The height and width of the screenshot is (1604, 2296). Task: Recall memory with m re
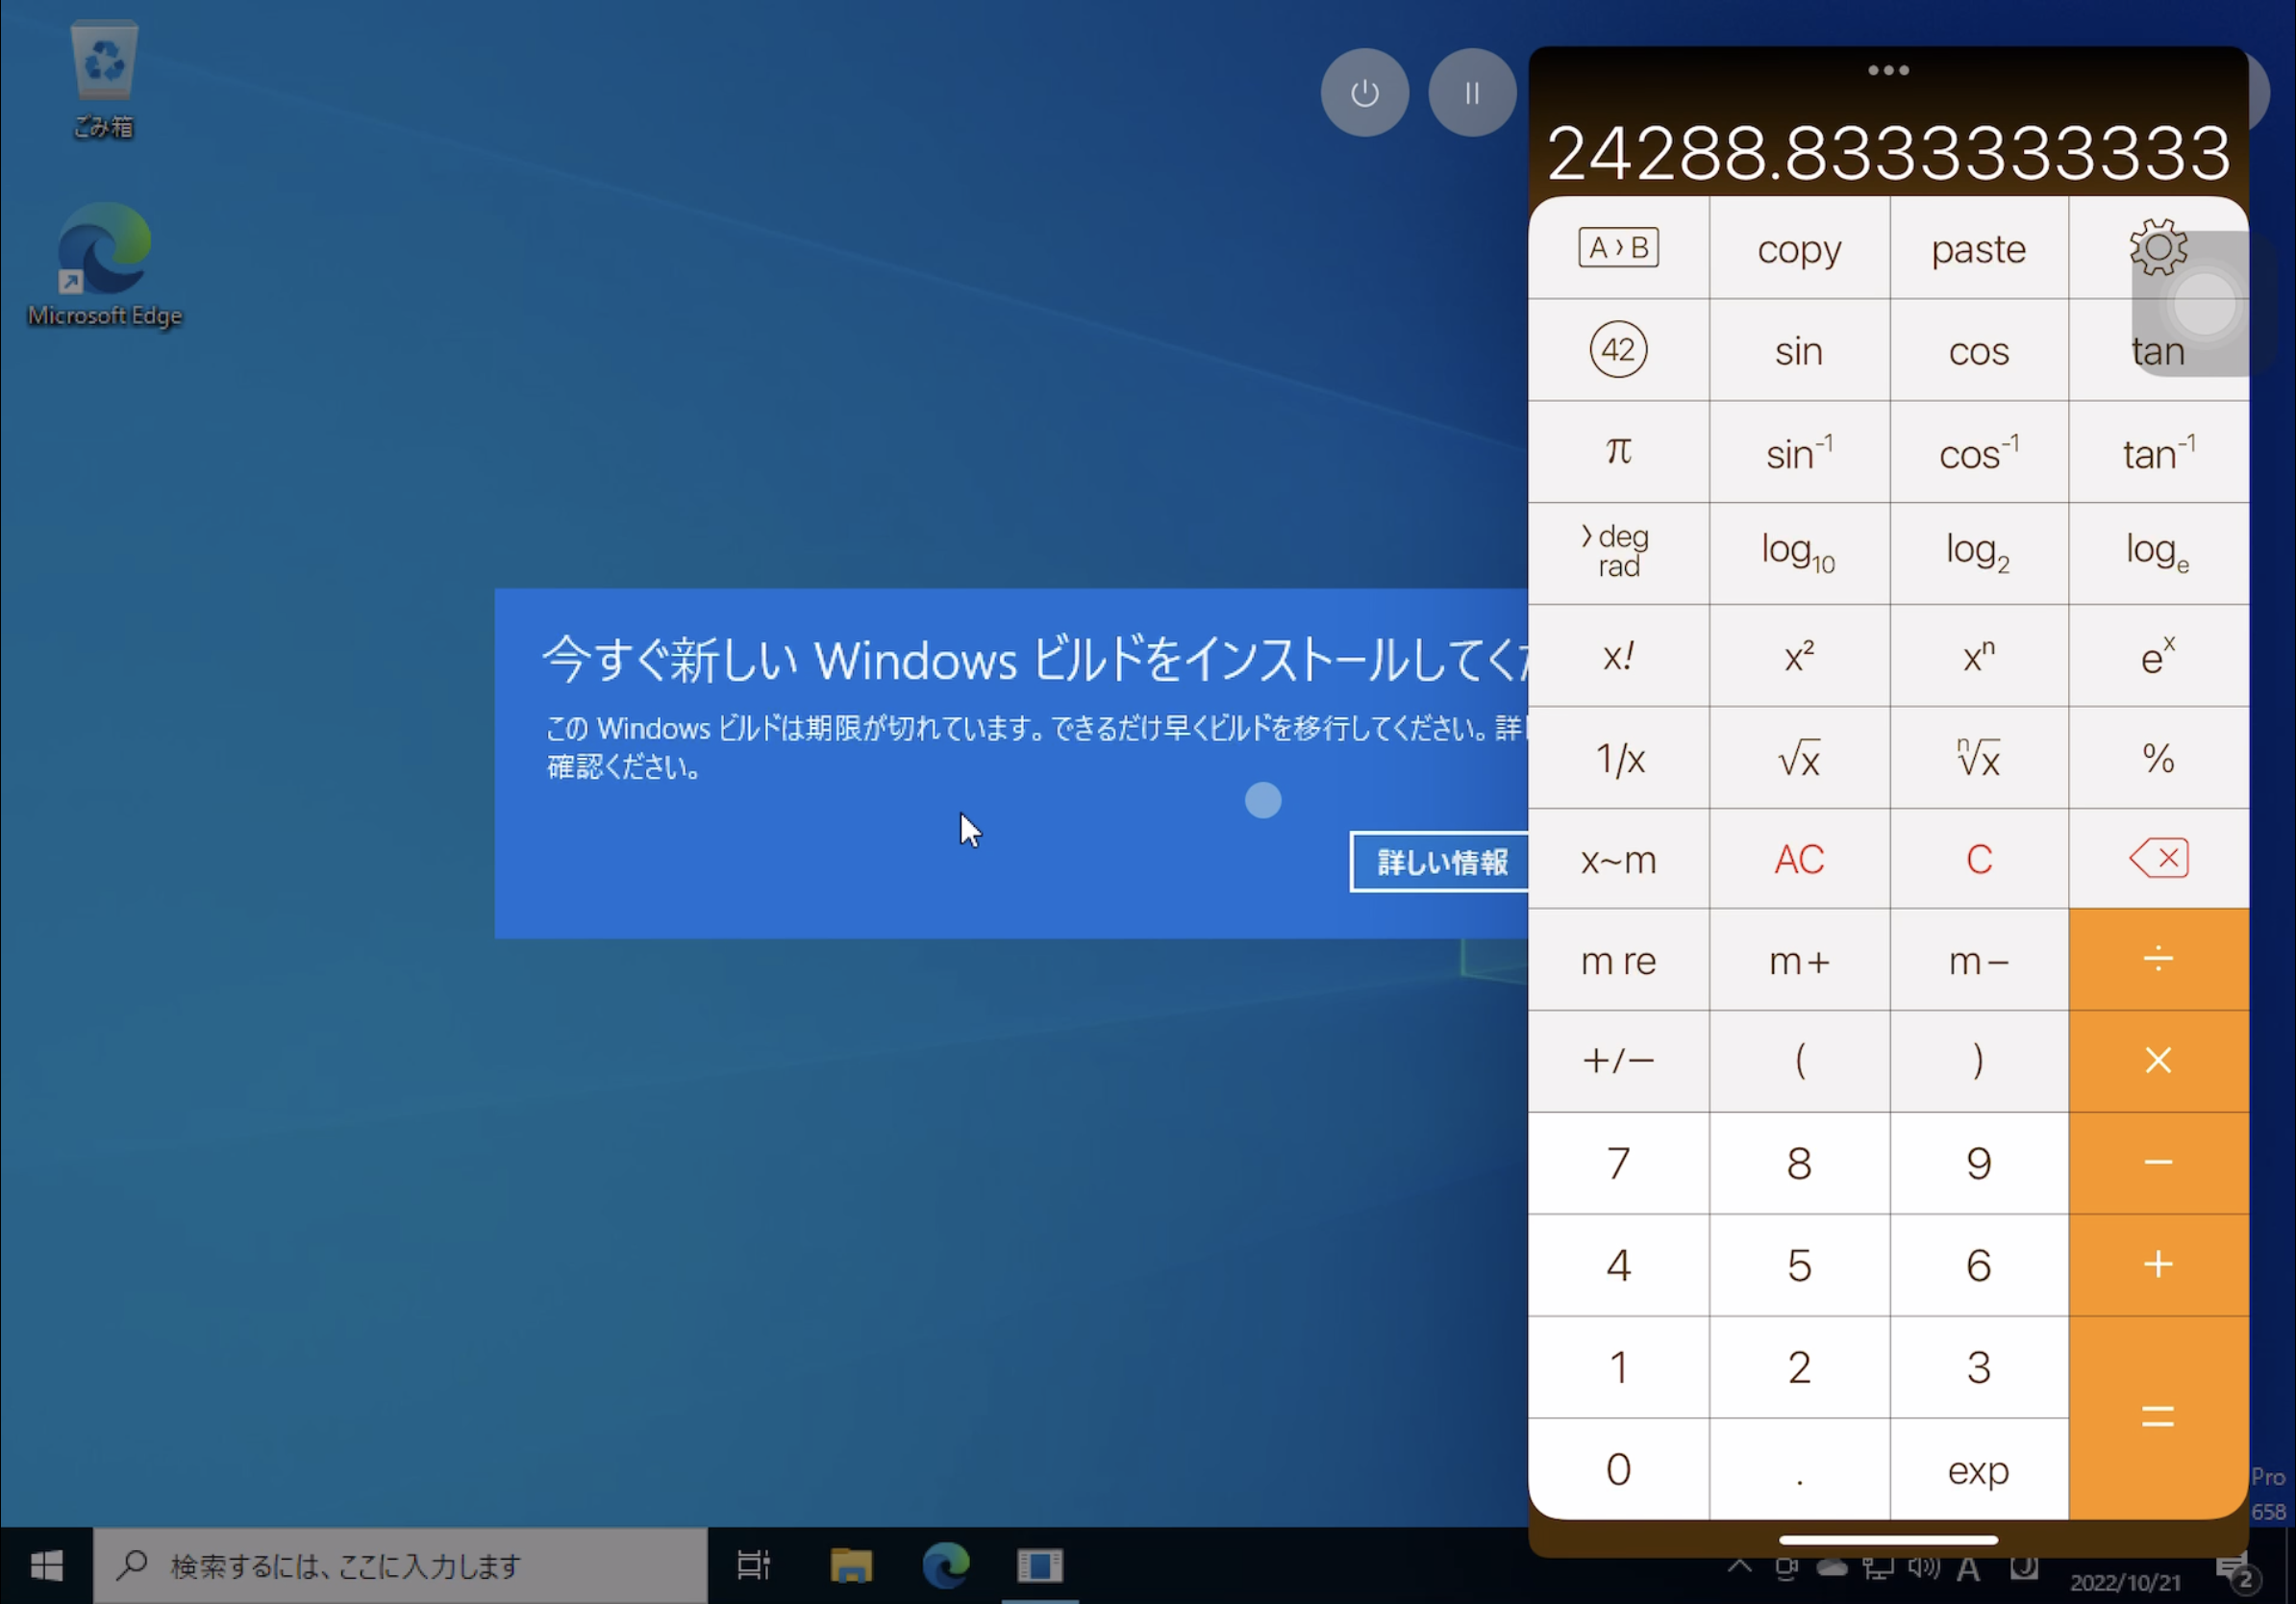(1618, 959)
